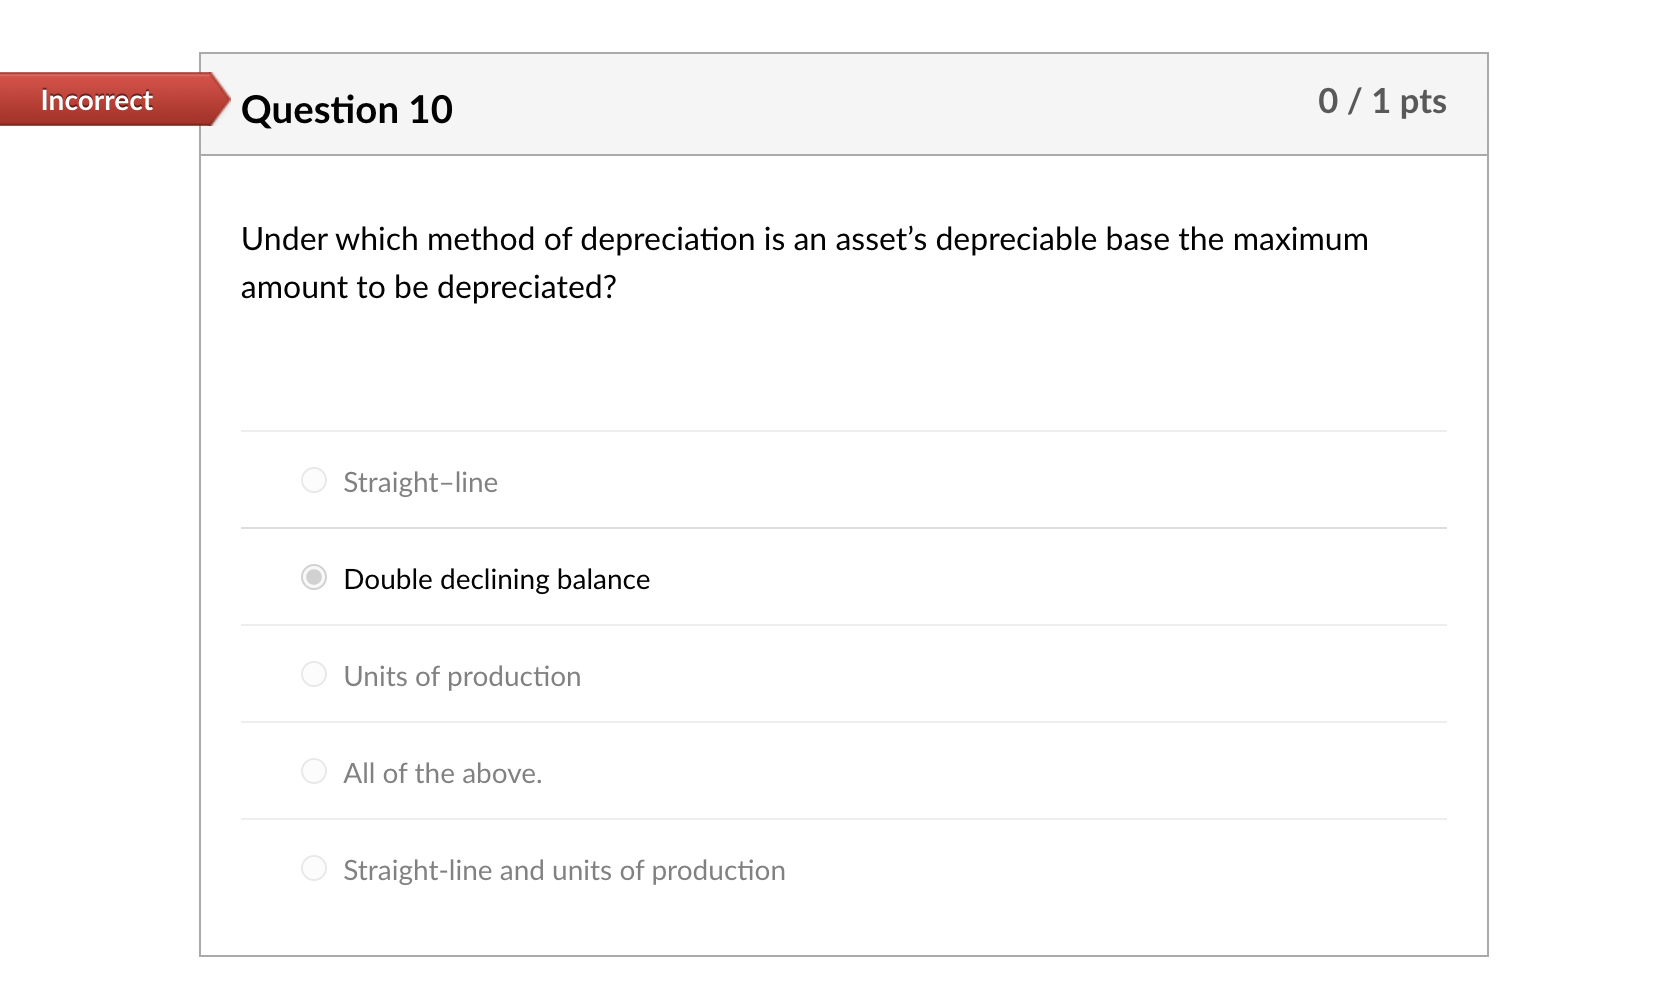Click the Units of production label text

(461, 676)
